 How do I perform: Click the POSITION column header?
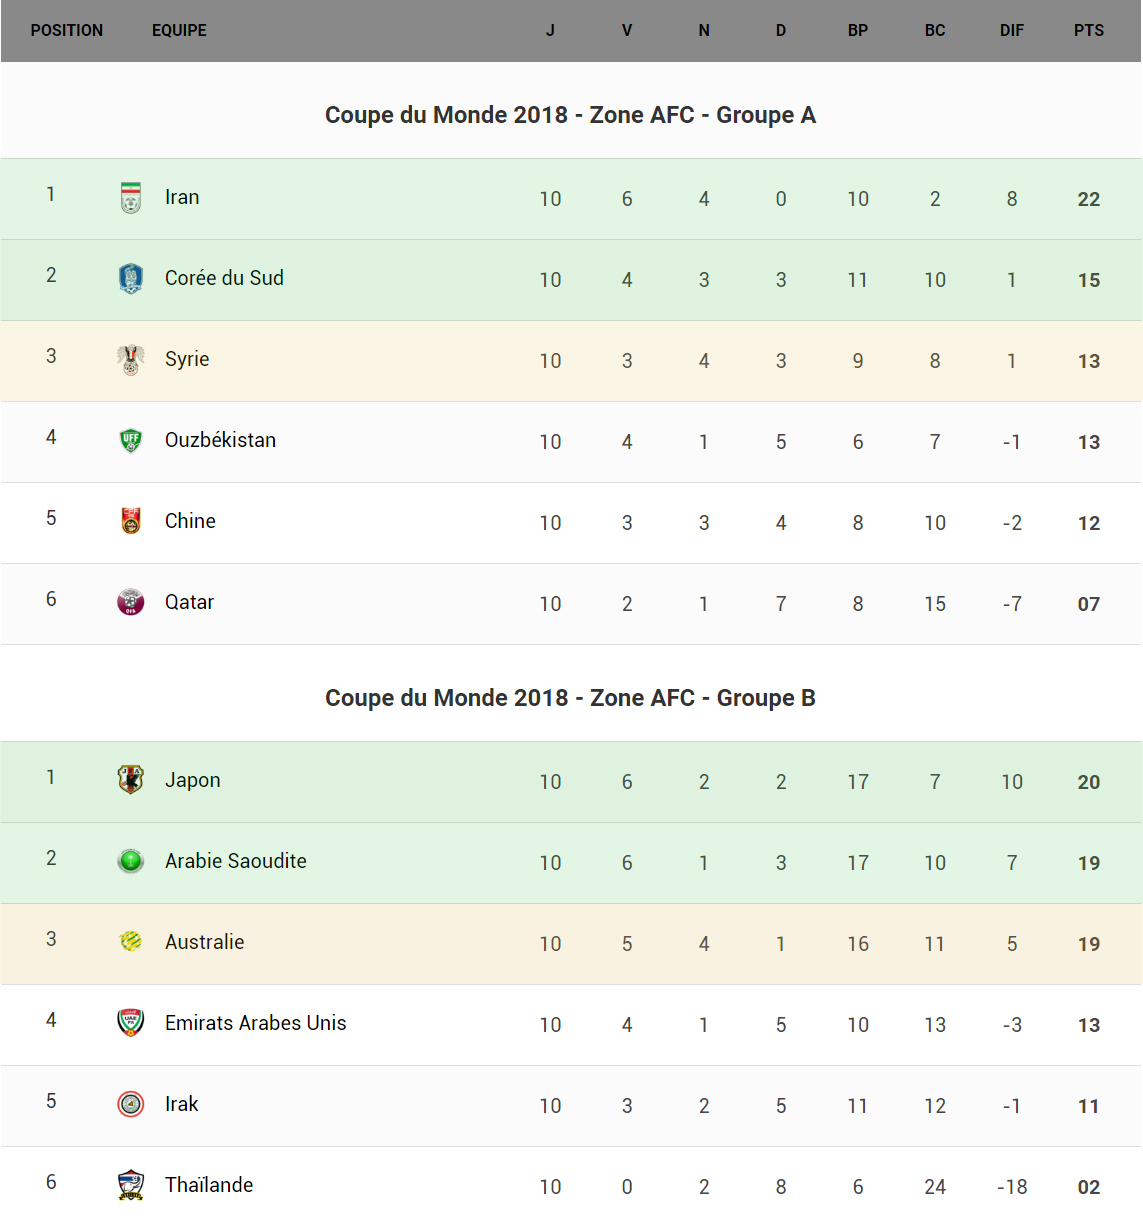pyautogui.click(x=67, y=31)
